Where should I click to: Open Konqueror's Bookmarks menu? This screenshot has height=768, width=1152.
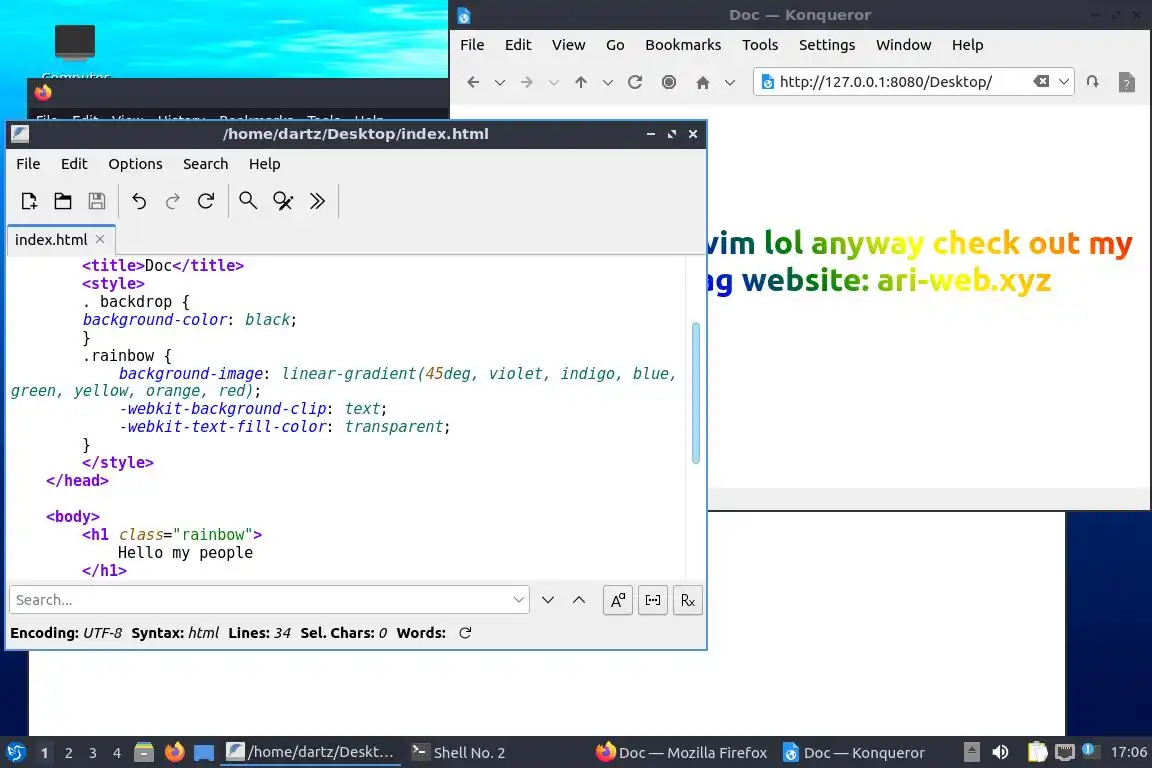[x=683, y=45]
